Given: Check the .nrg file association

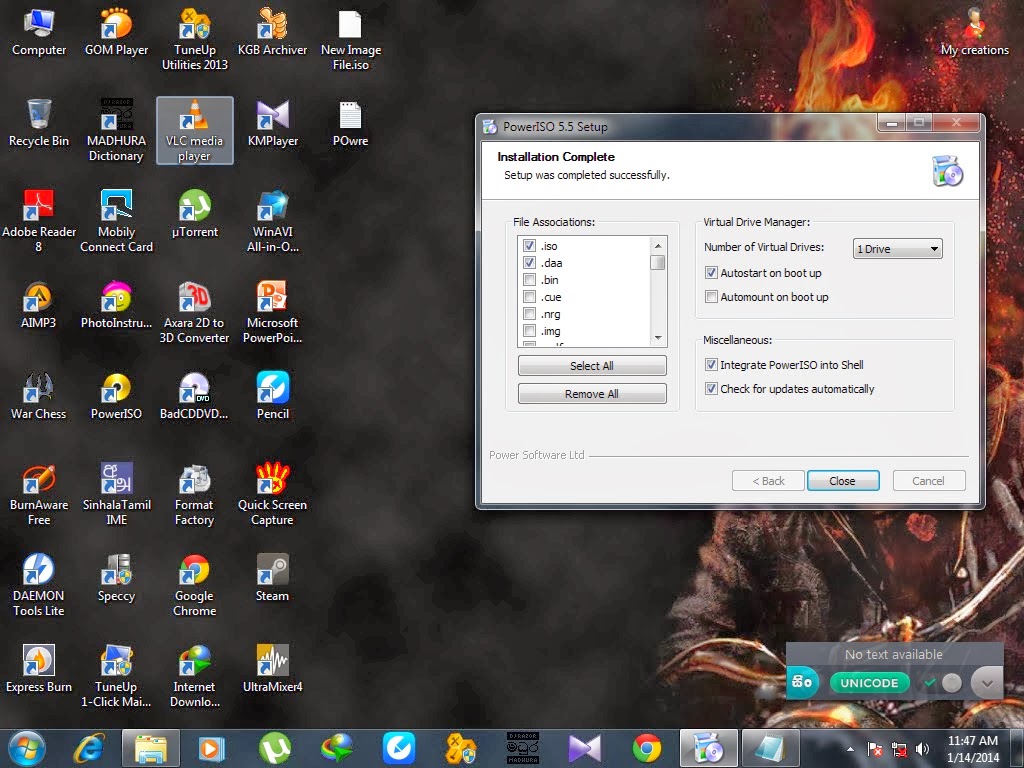Looking at the screenshot, I should click(530, 313).
